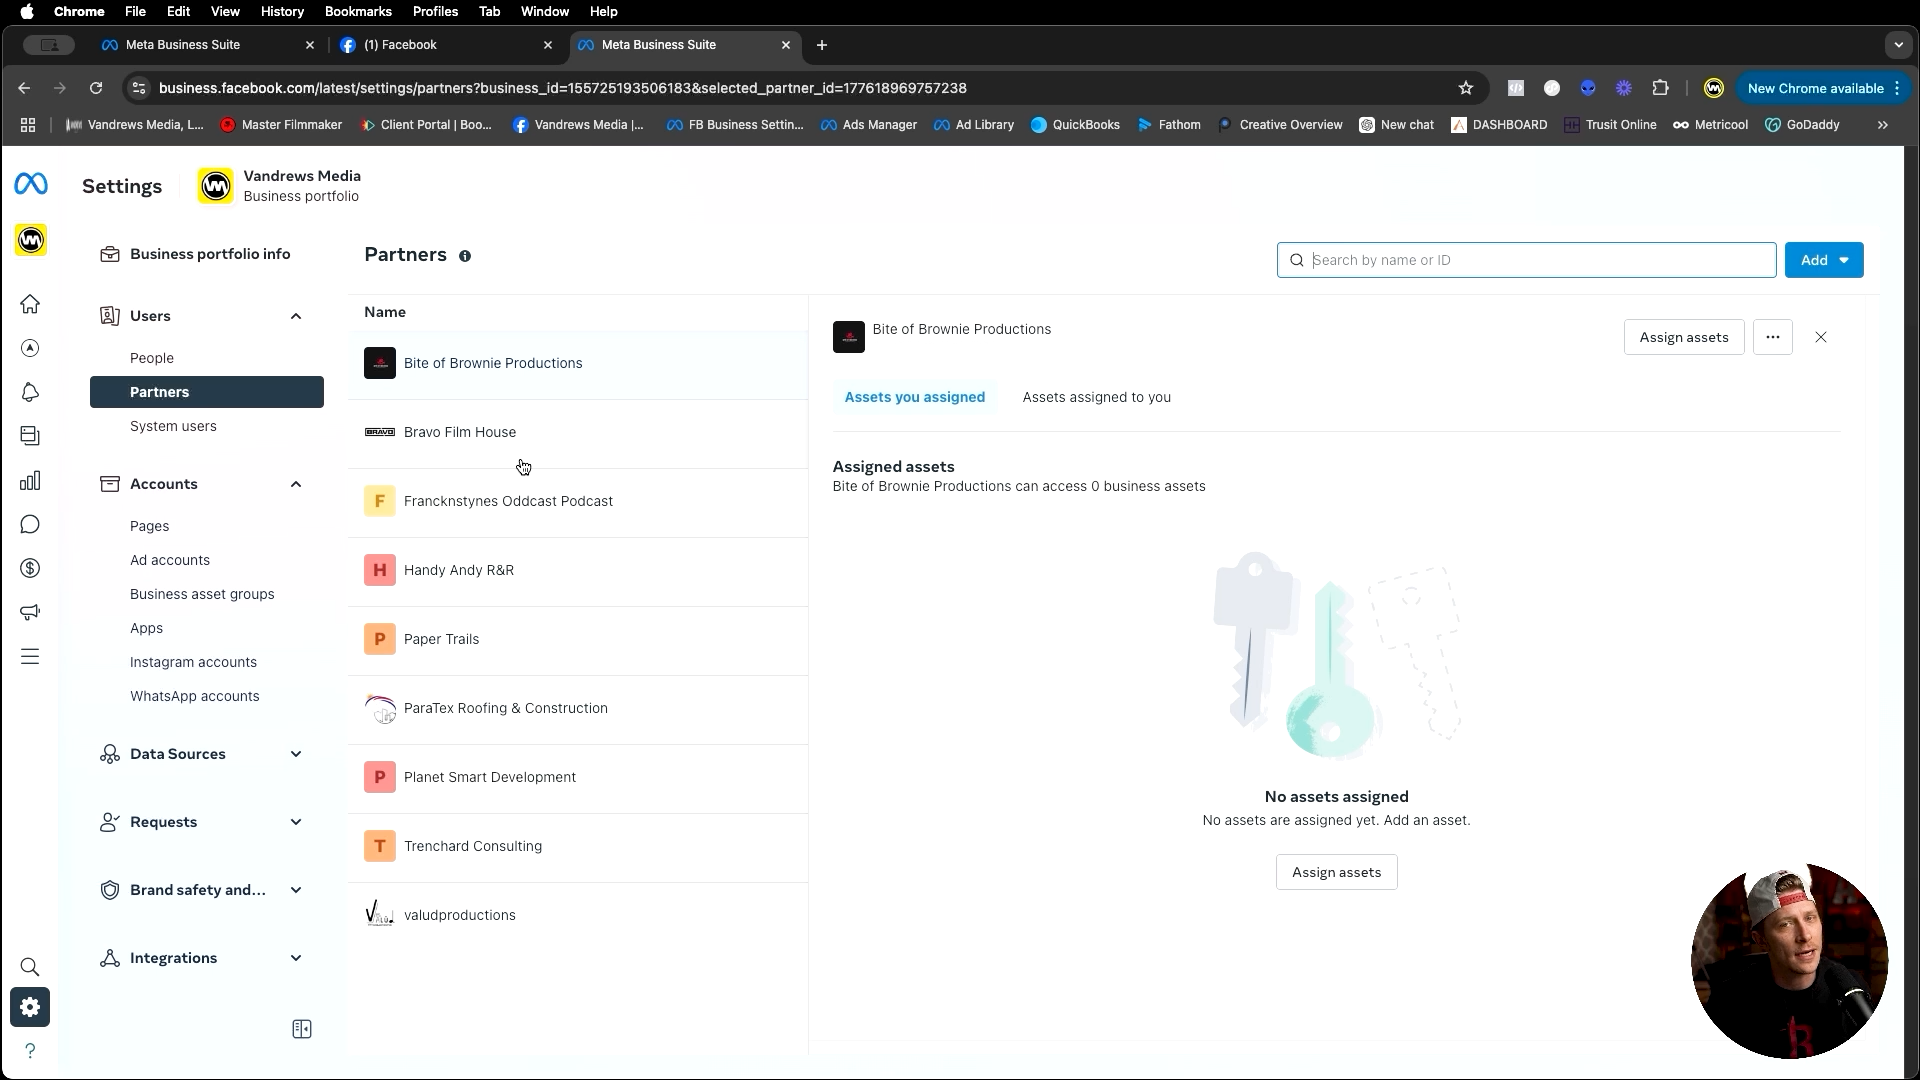Open the Help question mark icon

tap(30, 1051)
